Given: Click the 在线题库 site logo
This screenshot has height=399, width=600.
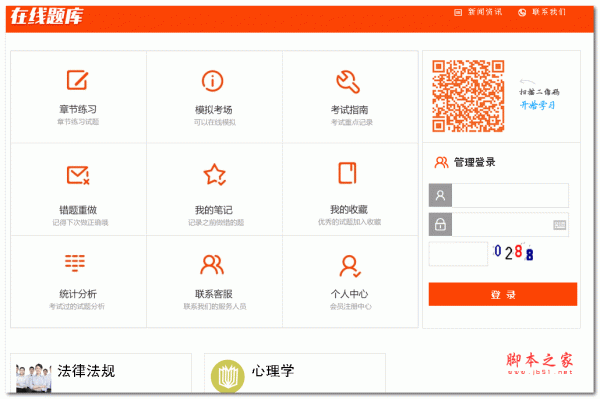Looking at the screenshot, I should pos(47,16).
